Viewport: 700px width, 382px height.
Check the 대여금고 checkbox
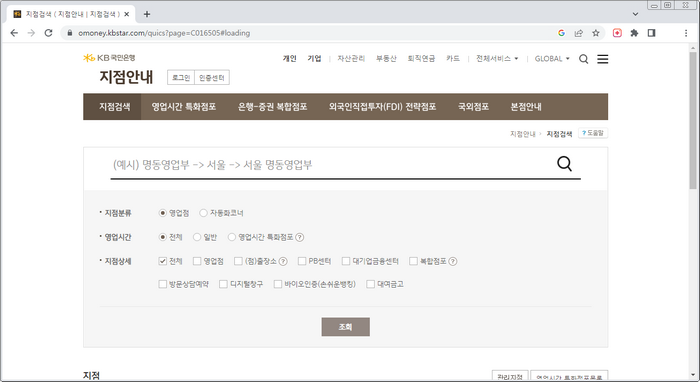click(x=370, y=284)
